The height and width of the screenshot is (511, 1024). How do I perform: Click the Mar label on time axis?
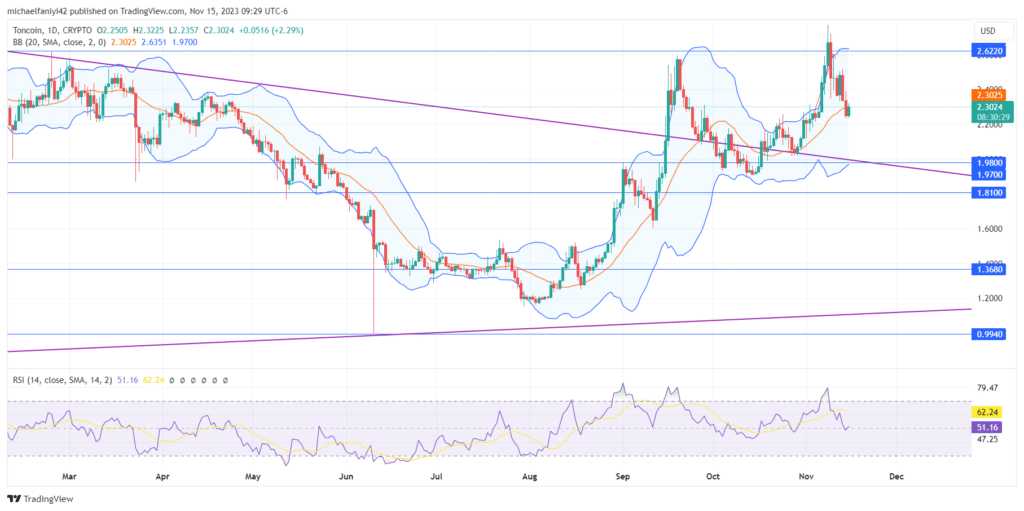coord(69,476)
